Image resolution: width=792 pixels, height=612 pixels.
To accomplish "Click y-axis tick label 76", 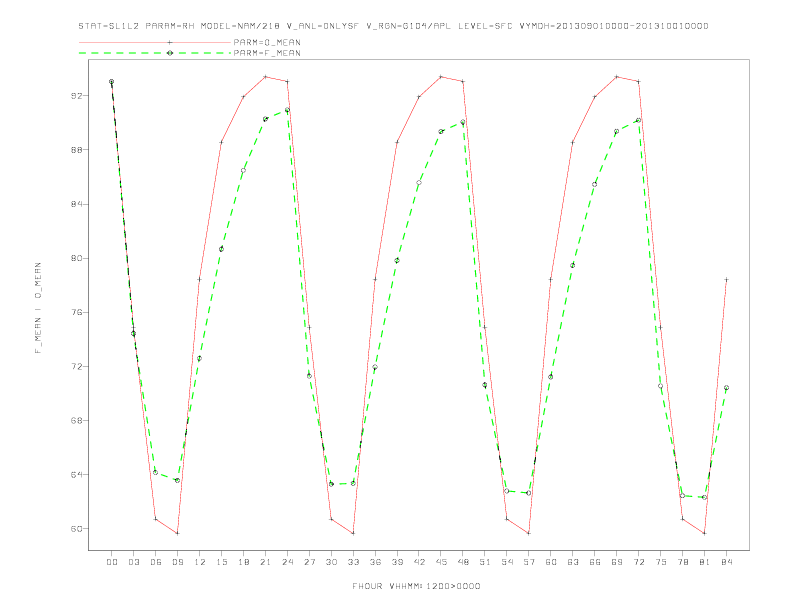I will [77, 313].
